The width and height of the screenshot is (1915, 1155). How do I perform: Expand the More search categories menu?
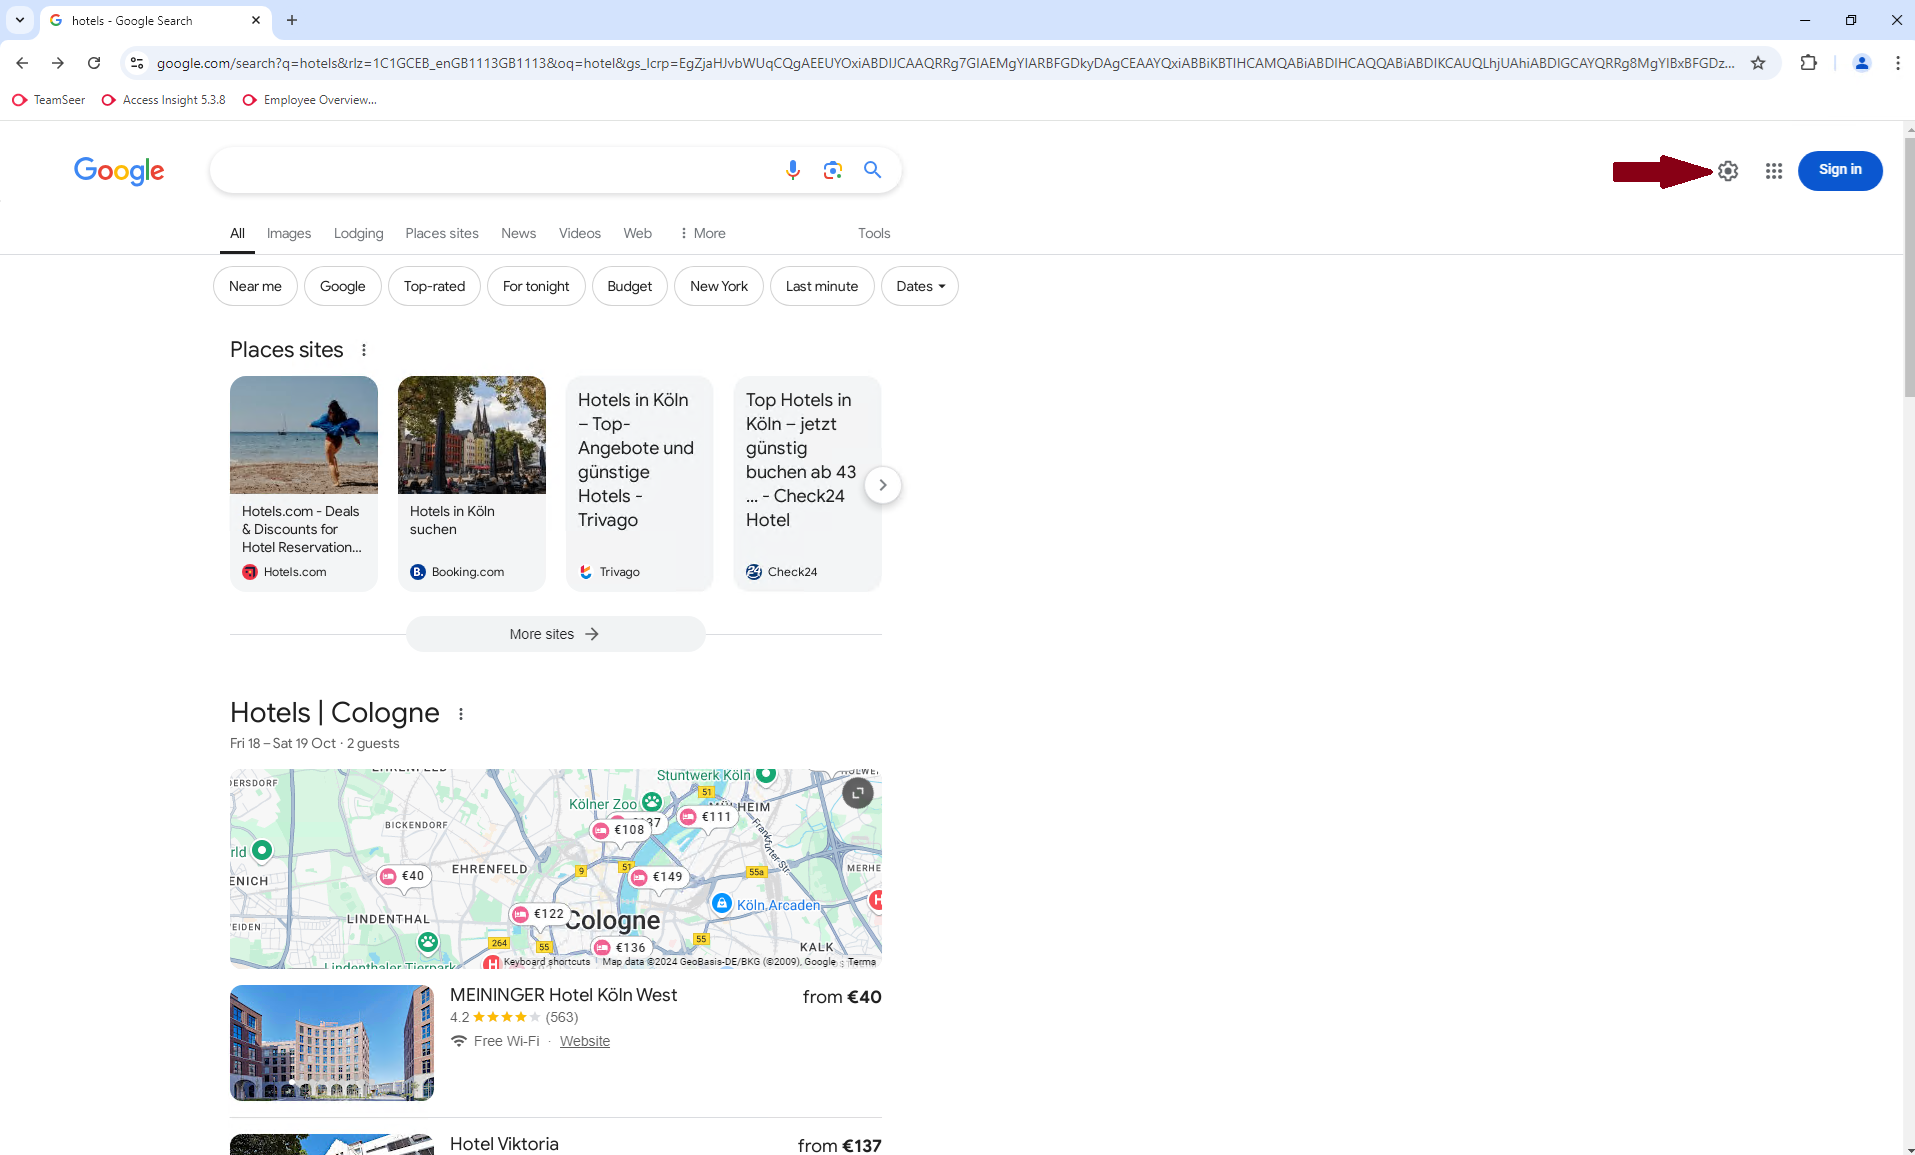click(x=702, y=233)
